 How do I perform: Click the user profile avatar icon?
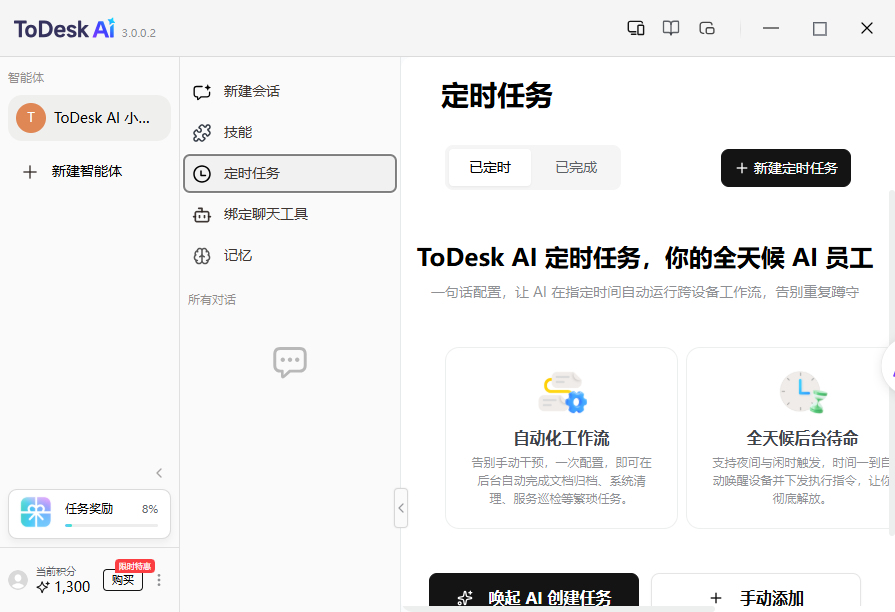18,579
